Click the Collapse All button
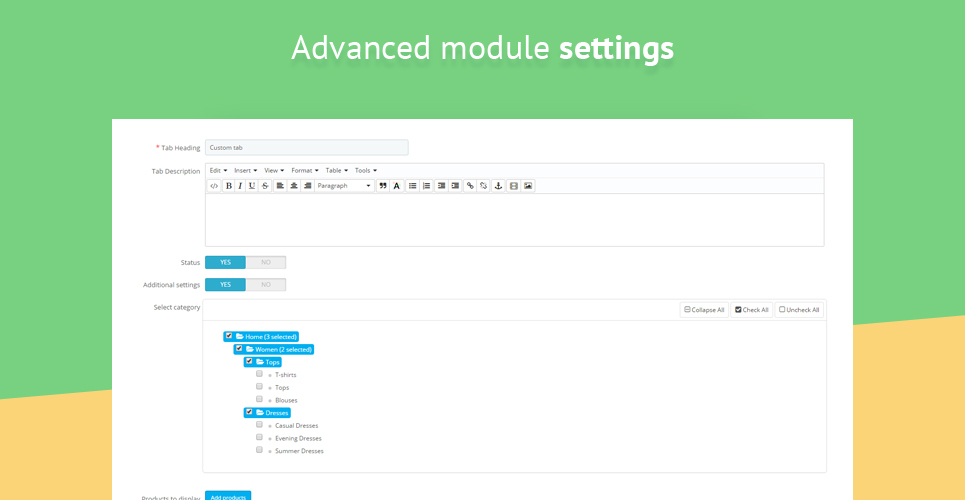Image resolution: width=965 pixels, height=500 pixels. pos(704,310)
